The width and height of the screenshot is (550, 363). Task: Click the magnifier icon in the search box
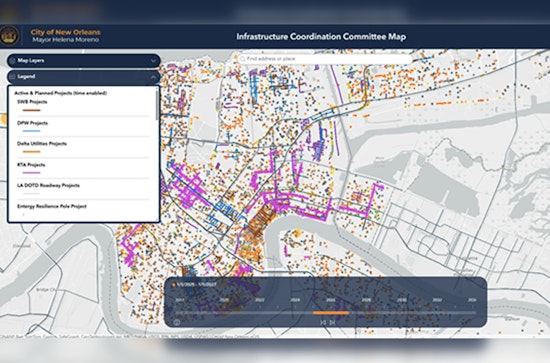pos(242,59)
